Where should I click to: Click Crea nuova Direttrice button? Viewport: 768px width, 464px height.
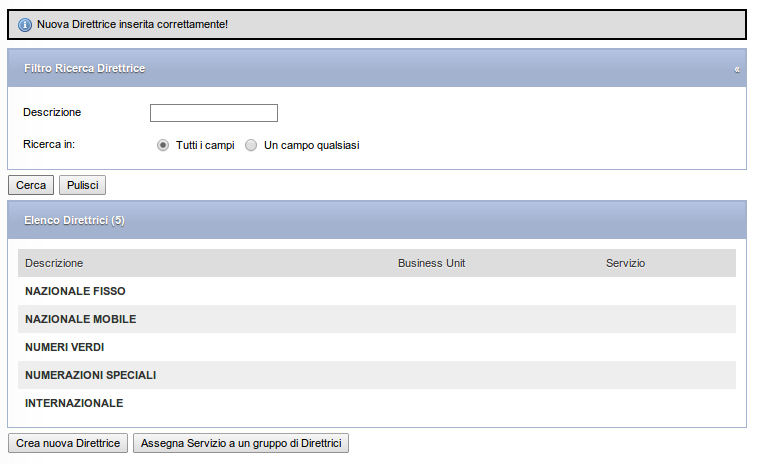coord(68,443)
